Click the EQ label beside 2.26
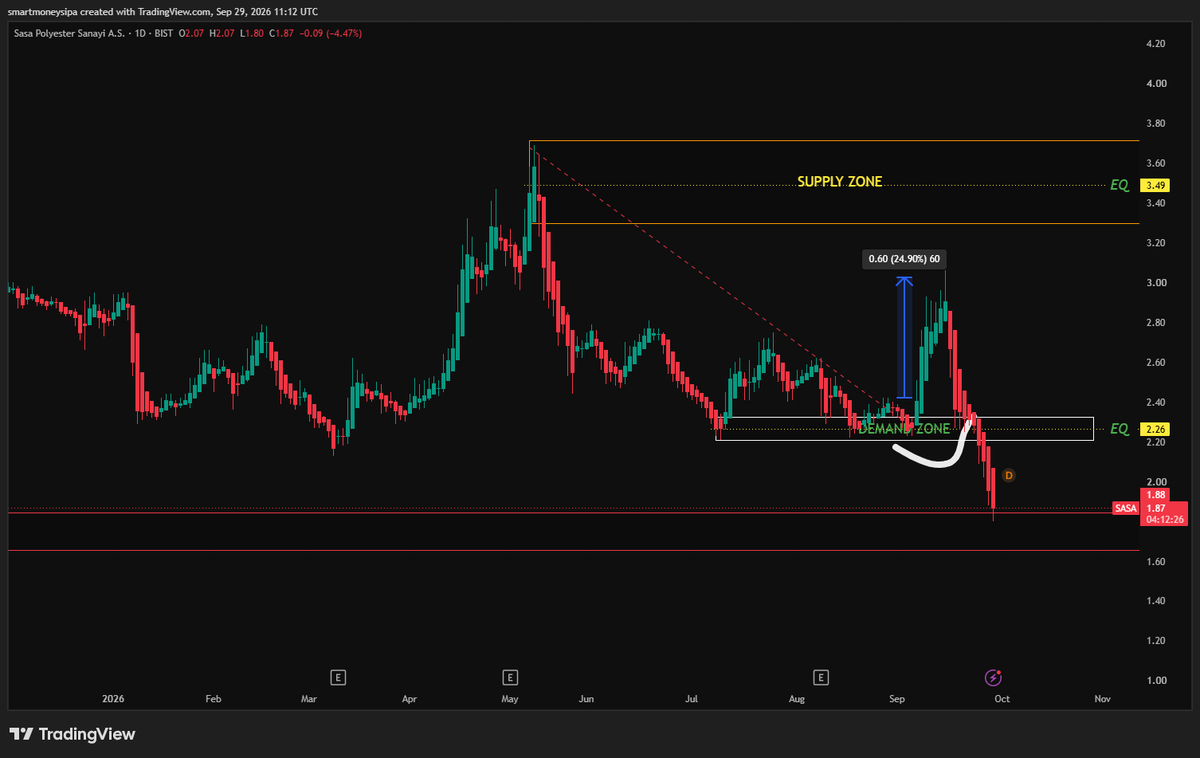The width and height of the screenshot is (1200, 758). point(1120,429)
